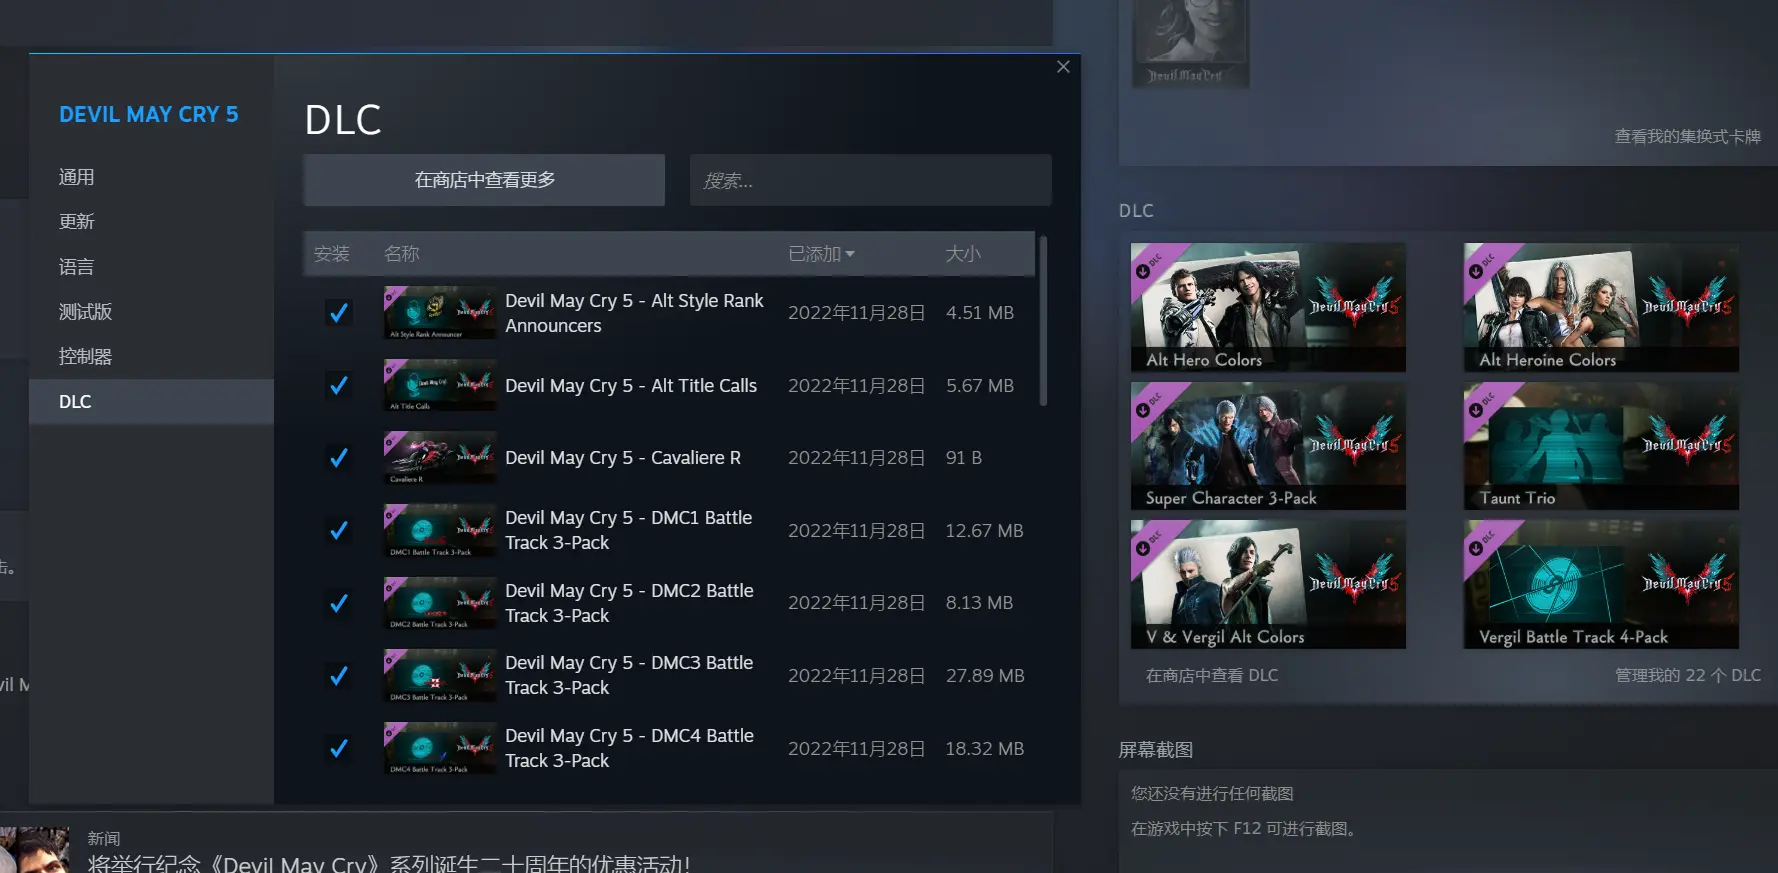
Task: Open Cavaliere R DLC thumbnail
Action: pyautogui.click(x=440, y=458)
